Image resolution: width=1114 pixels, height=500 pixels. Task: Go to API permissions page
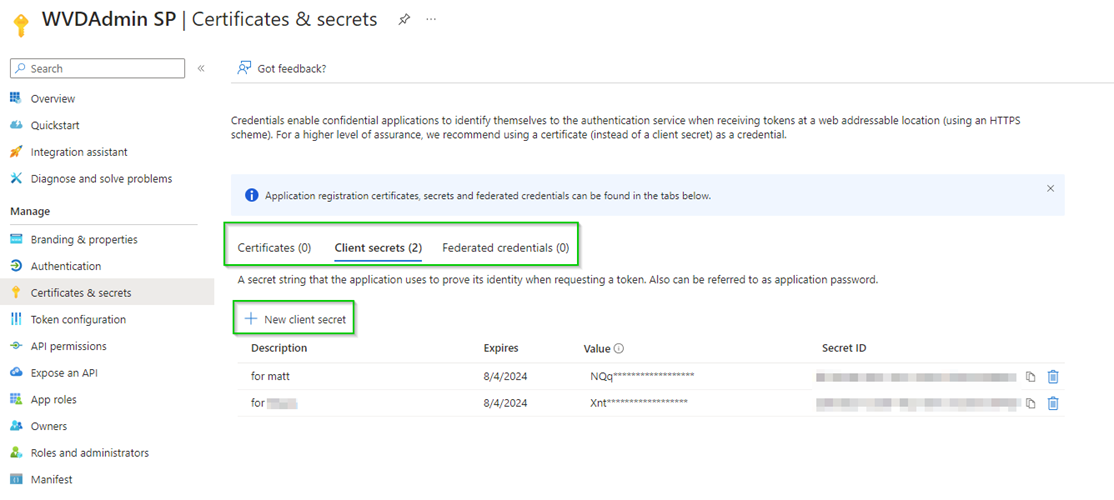[68, 346]
